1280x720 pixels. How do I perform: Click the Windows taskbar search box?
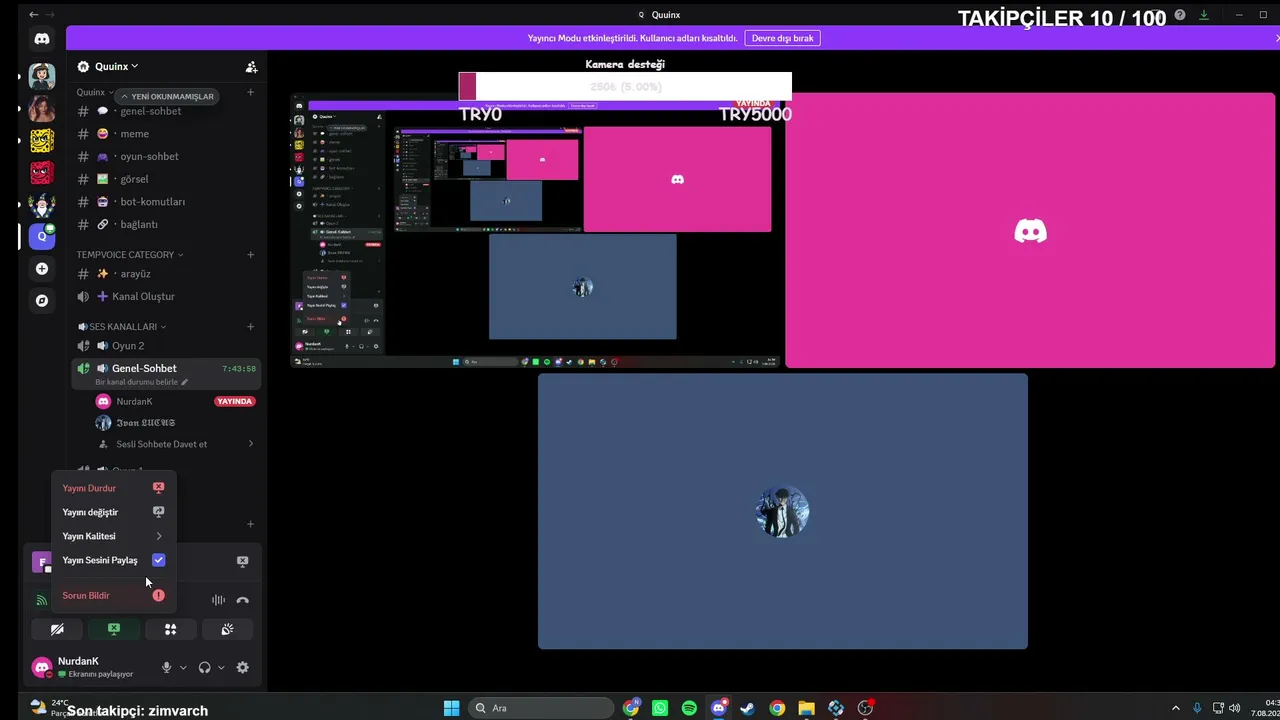coord(540,708)
